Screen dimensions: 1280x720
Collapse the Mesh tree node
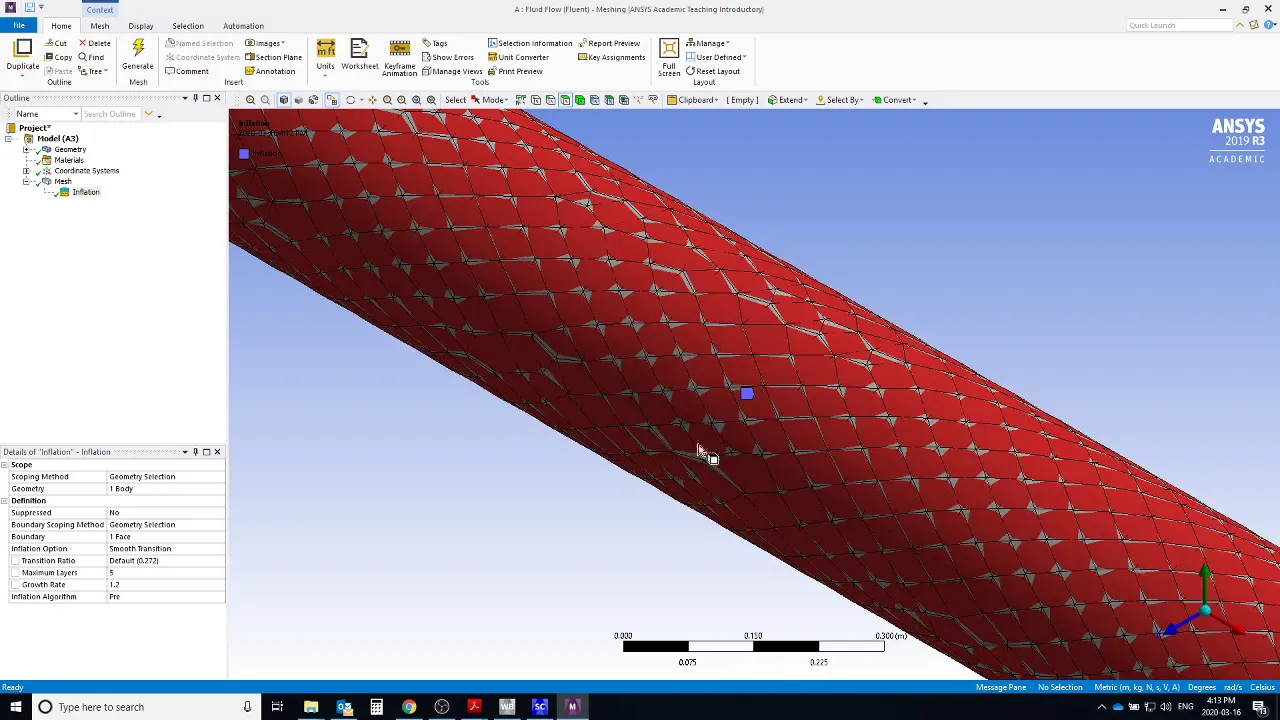tap(27, 182)
